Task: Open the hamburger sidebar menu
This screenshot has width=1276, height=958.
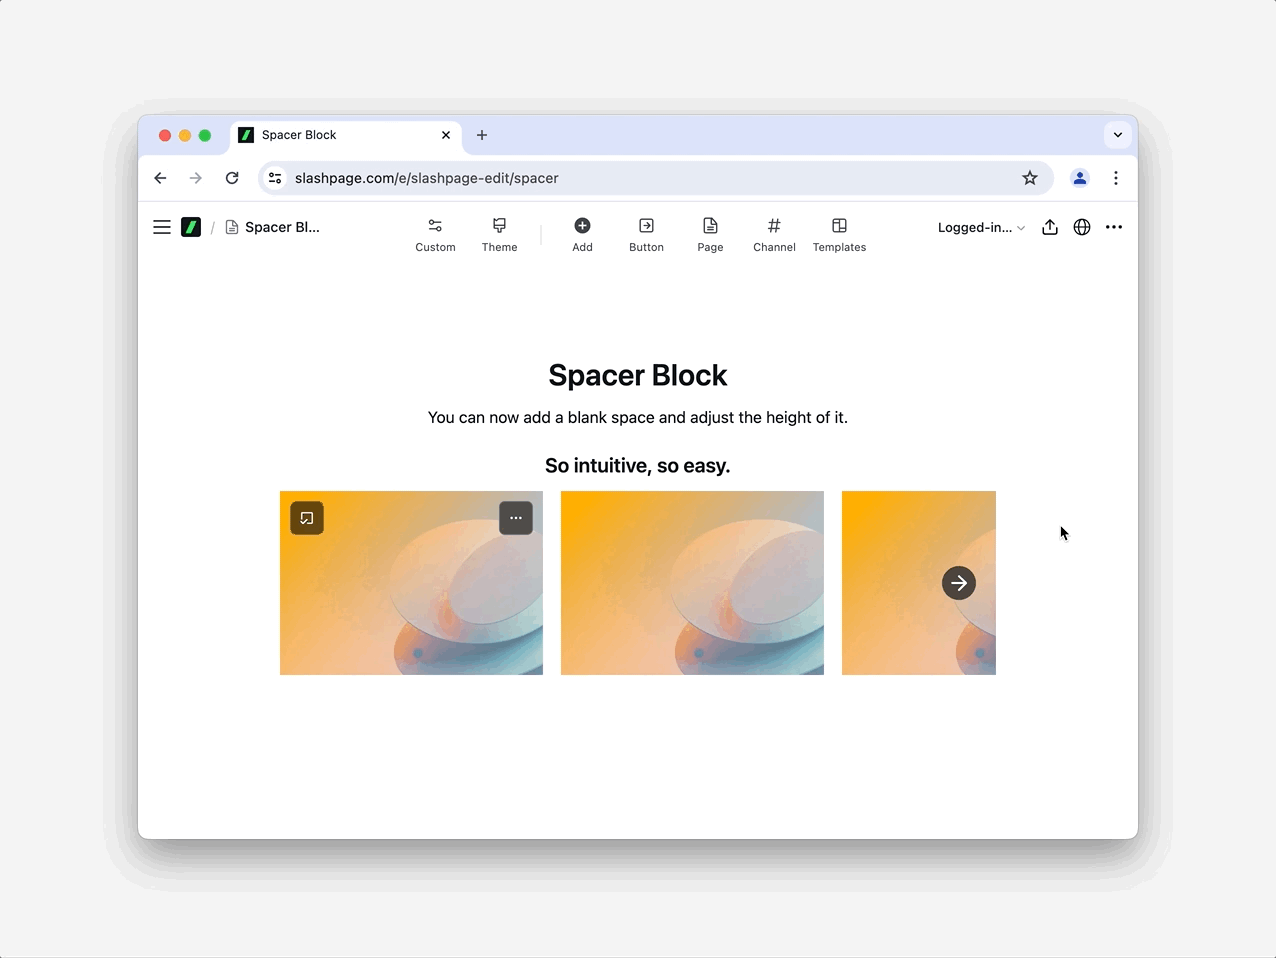Action: pyautogui.click(x=161, y=227)
